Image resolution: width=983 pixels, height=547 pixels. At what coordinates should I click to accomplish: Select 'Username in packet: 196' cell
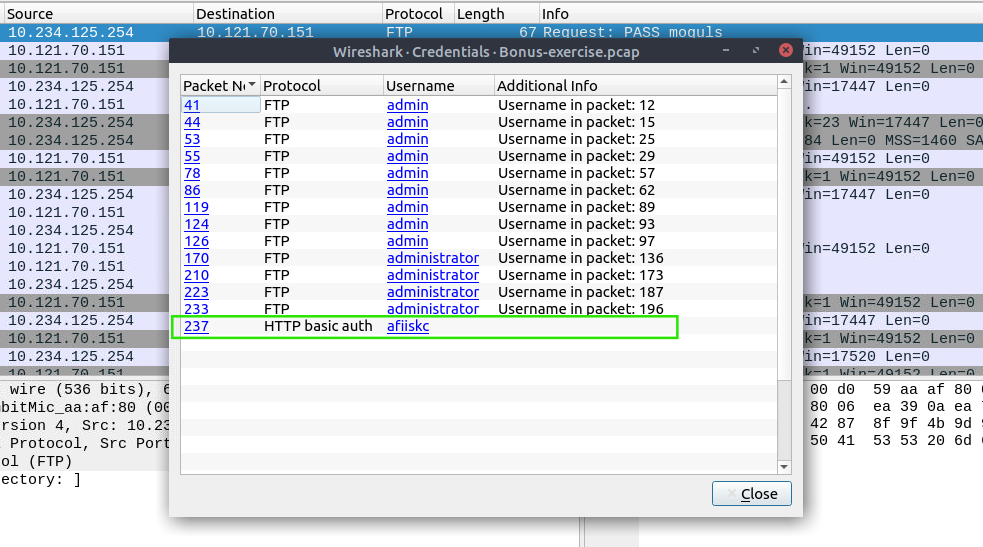581,308
